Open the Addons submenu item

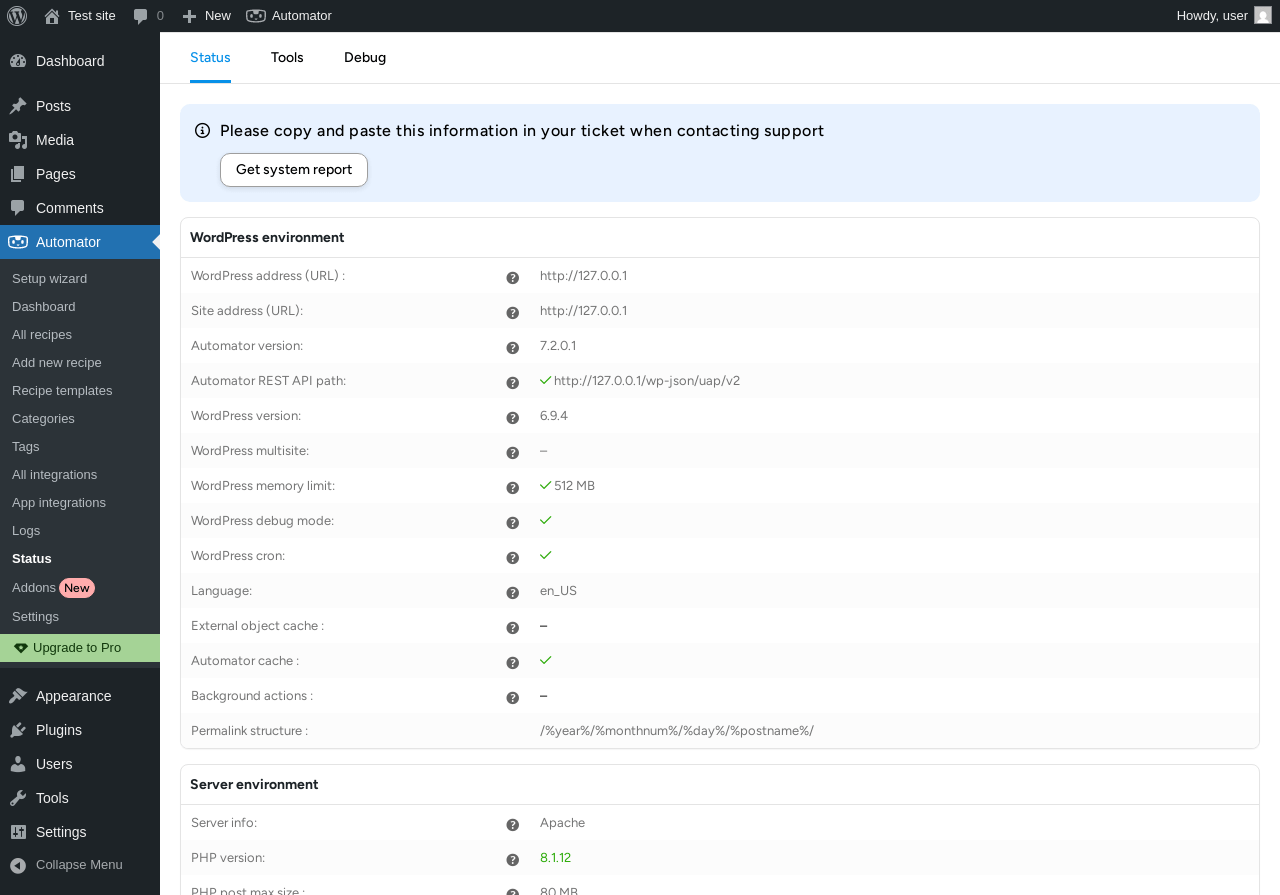tap(34, 588)
